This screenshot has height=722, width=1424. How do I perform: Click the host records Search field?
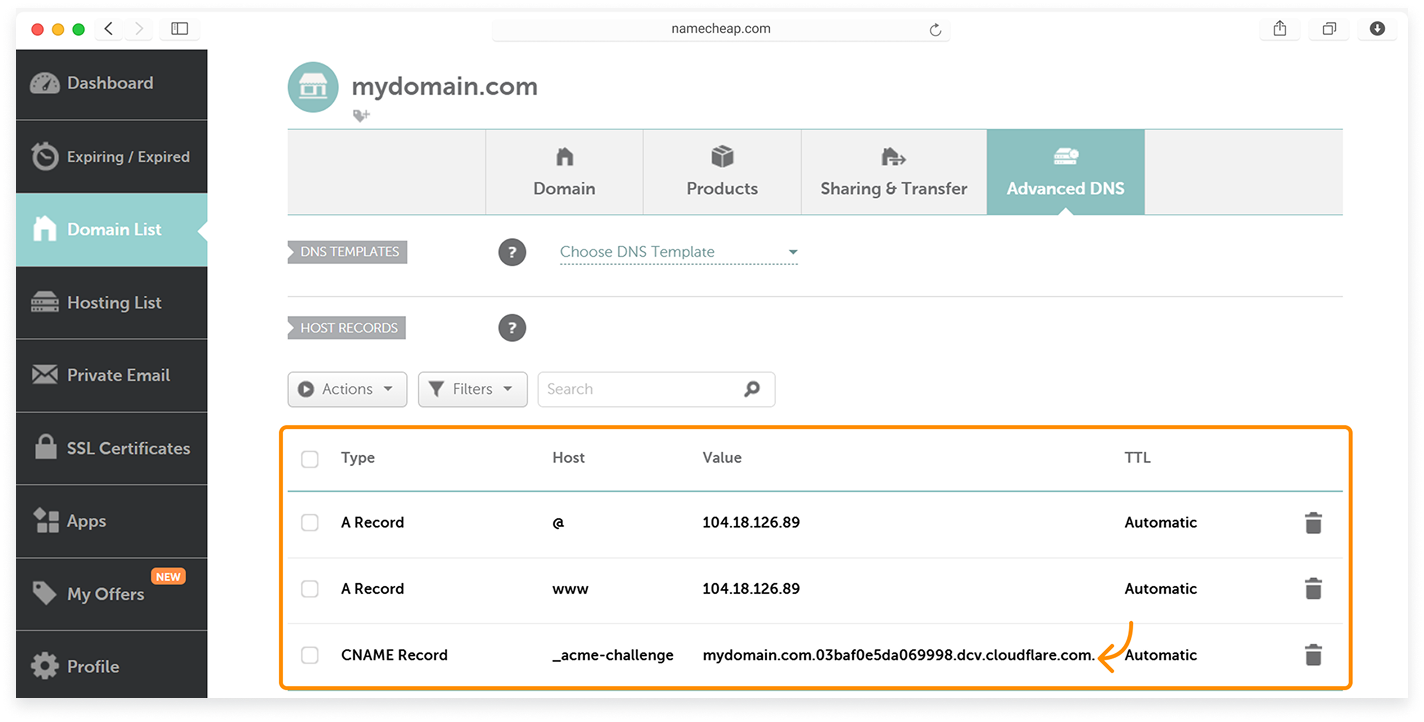[x=640, y=389]
